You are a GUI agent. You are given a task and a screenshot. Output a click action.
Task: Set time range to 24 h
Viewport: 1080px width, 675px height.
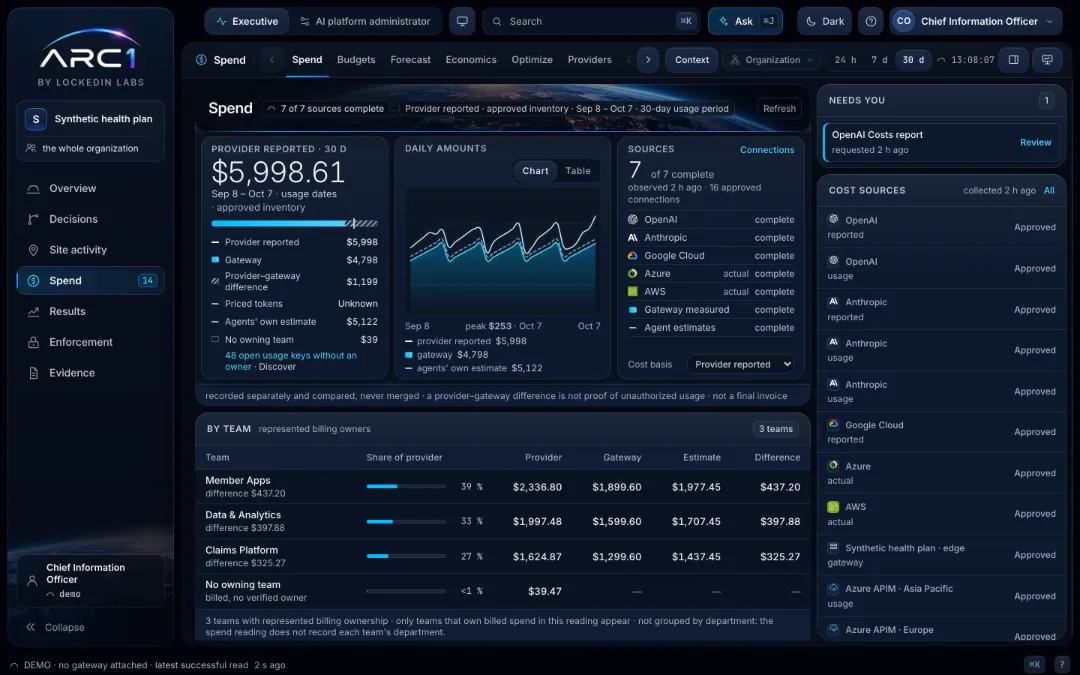[x=845, y=60]
